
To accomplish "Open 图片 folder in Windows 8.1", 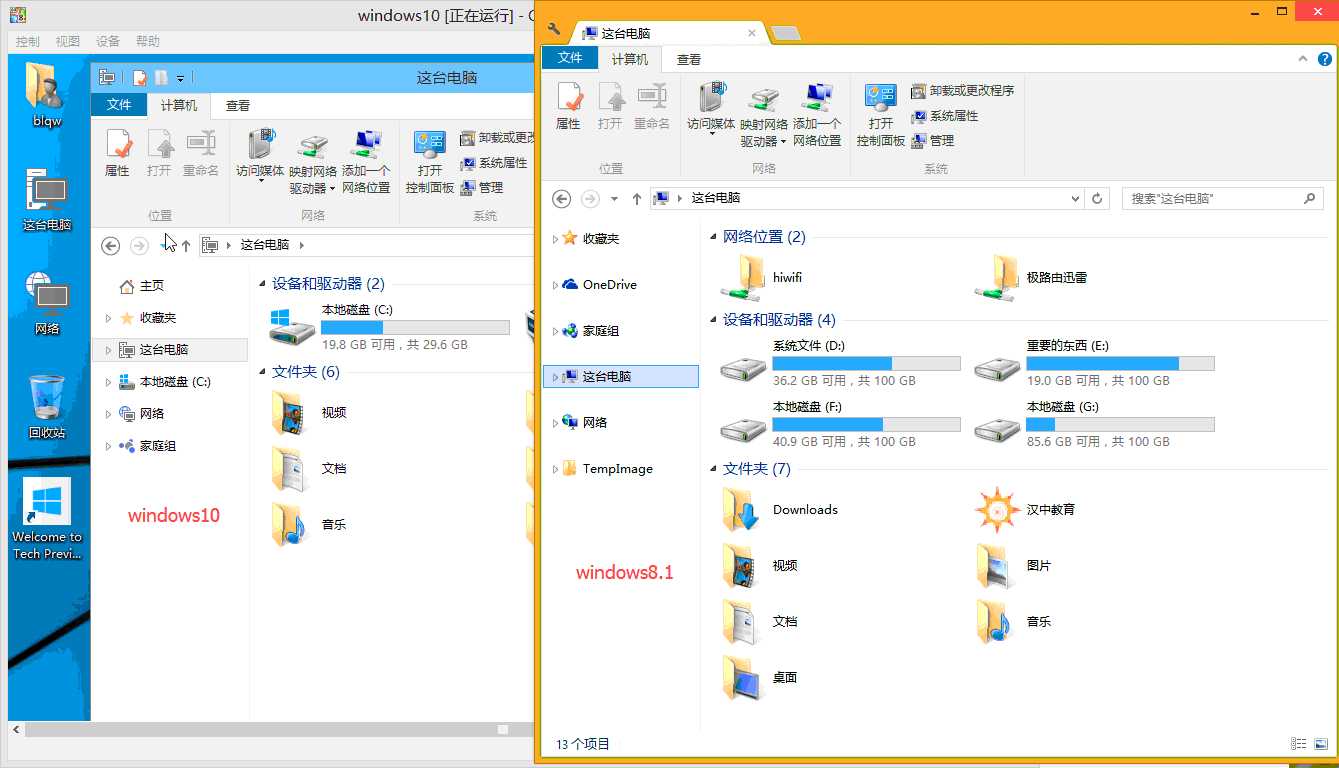I will [x=1014, y=566].
